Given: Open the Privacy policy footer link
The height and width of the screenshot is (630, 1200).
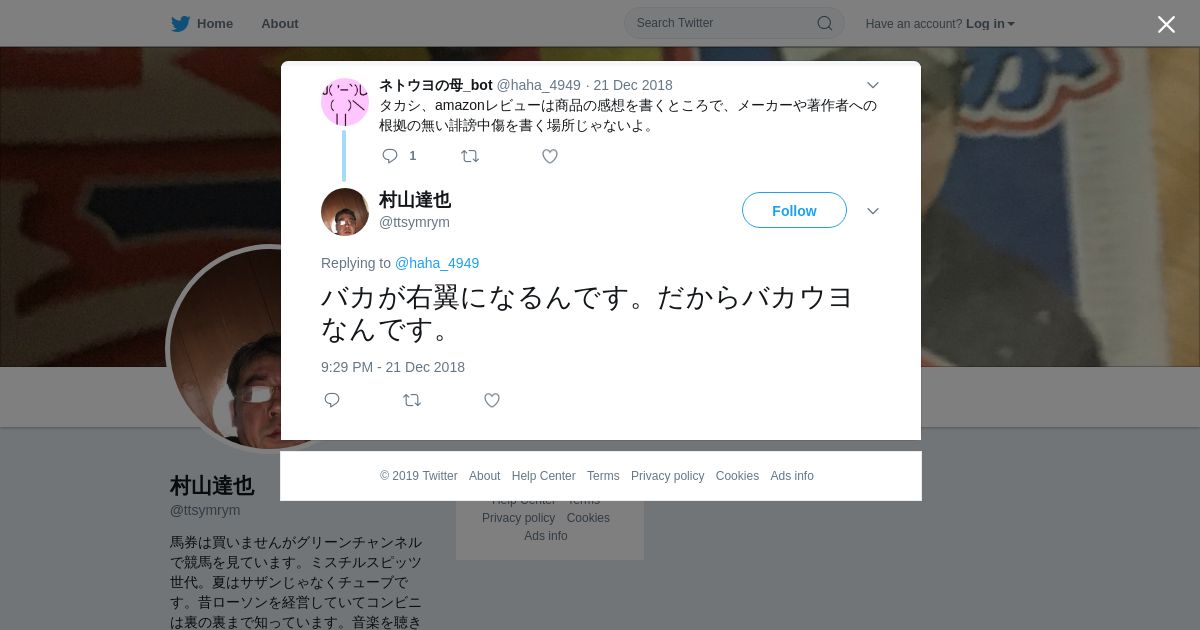Looking at the screenshot, I should coord(667,476).
